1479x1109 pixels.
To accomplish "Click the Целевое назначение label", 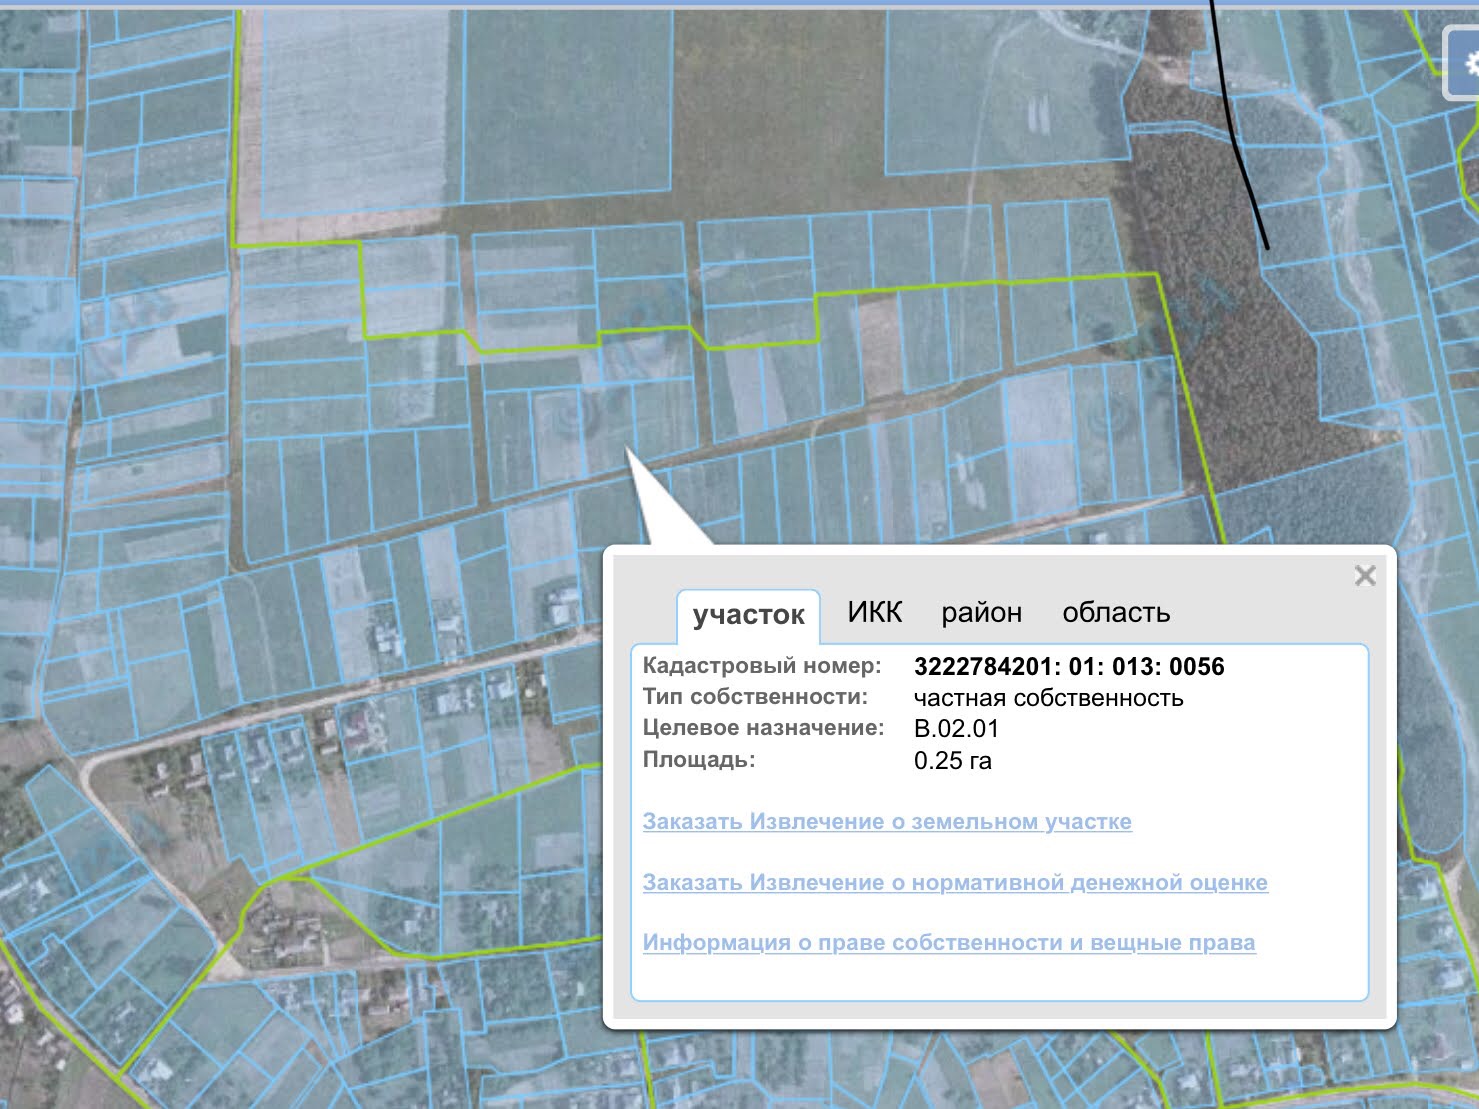I will (763, 728).
